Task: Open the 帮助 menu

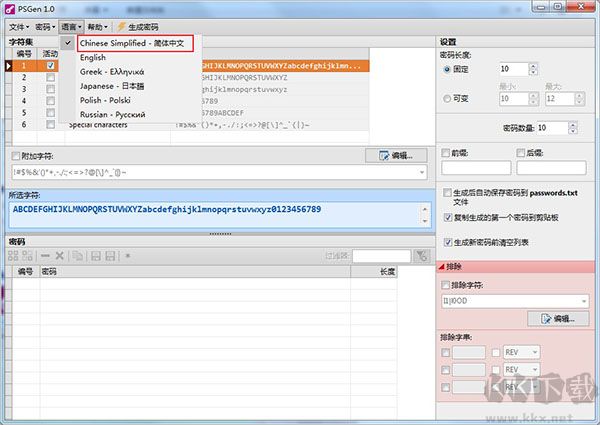Action: coord(97,27)
